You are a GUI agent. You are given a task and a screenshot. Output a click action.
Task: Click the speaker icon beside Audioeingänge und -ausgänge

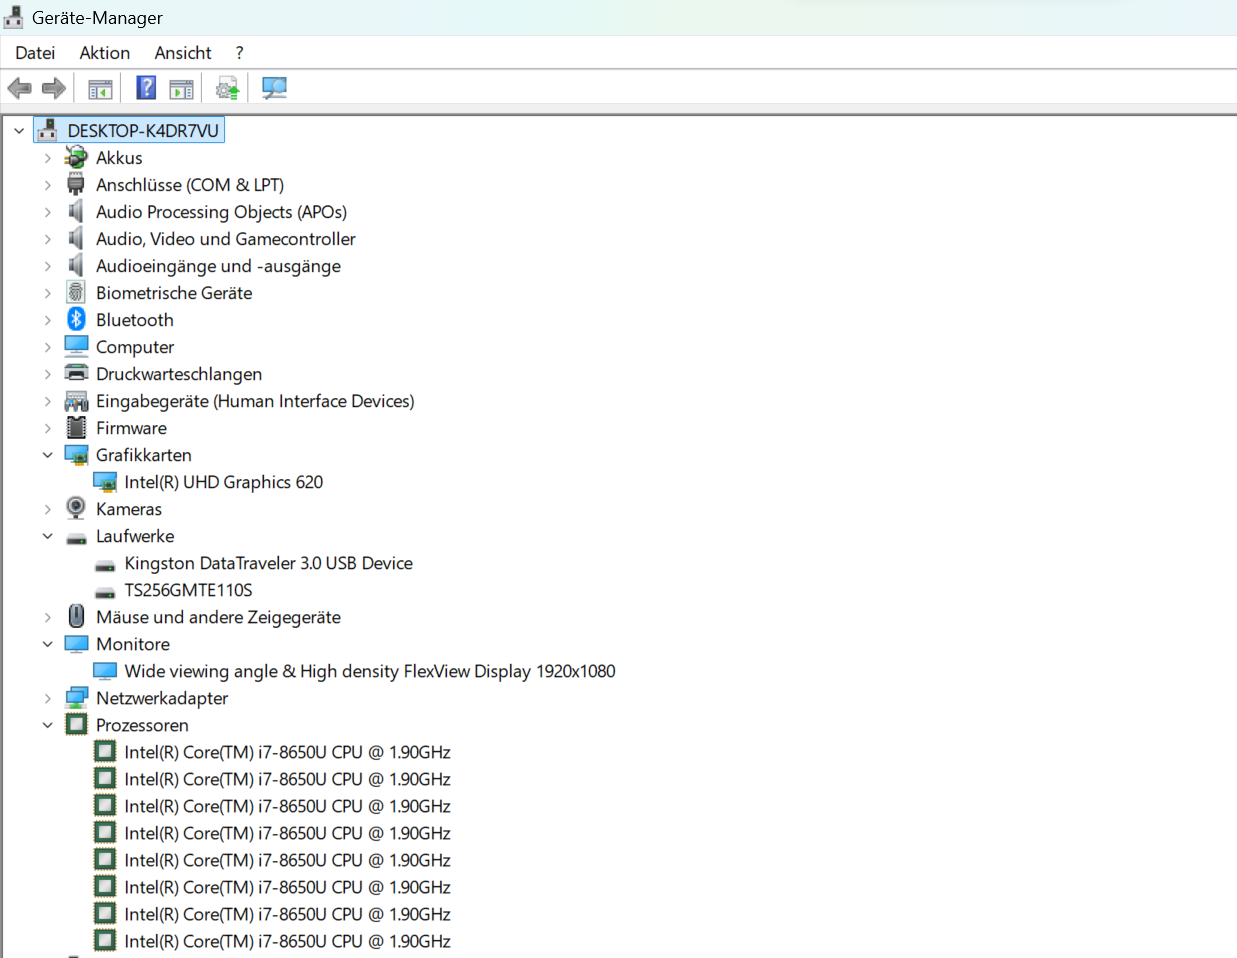[x=76, y=265]
